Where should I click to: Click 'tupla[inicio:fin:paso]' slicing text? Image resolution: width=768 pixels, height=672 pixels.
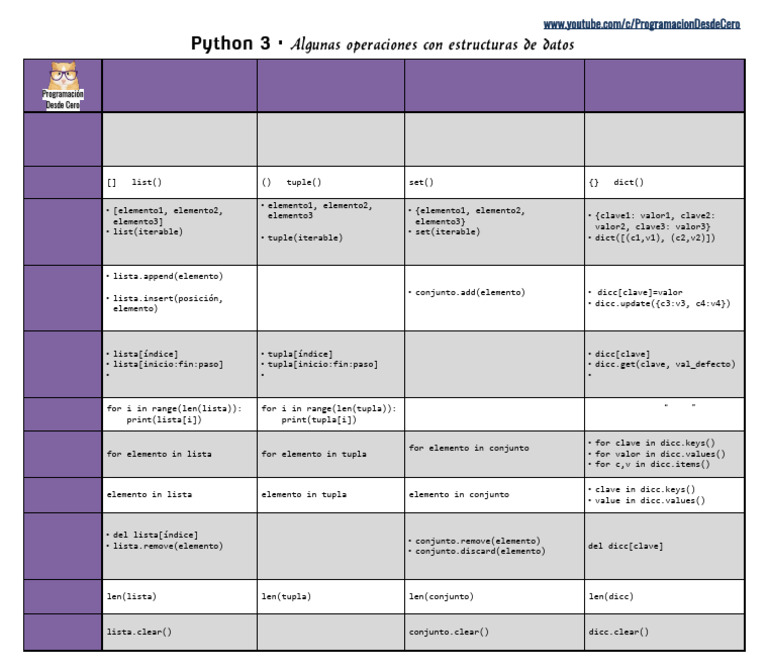tap(323, 364)
